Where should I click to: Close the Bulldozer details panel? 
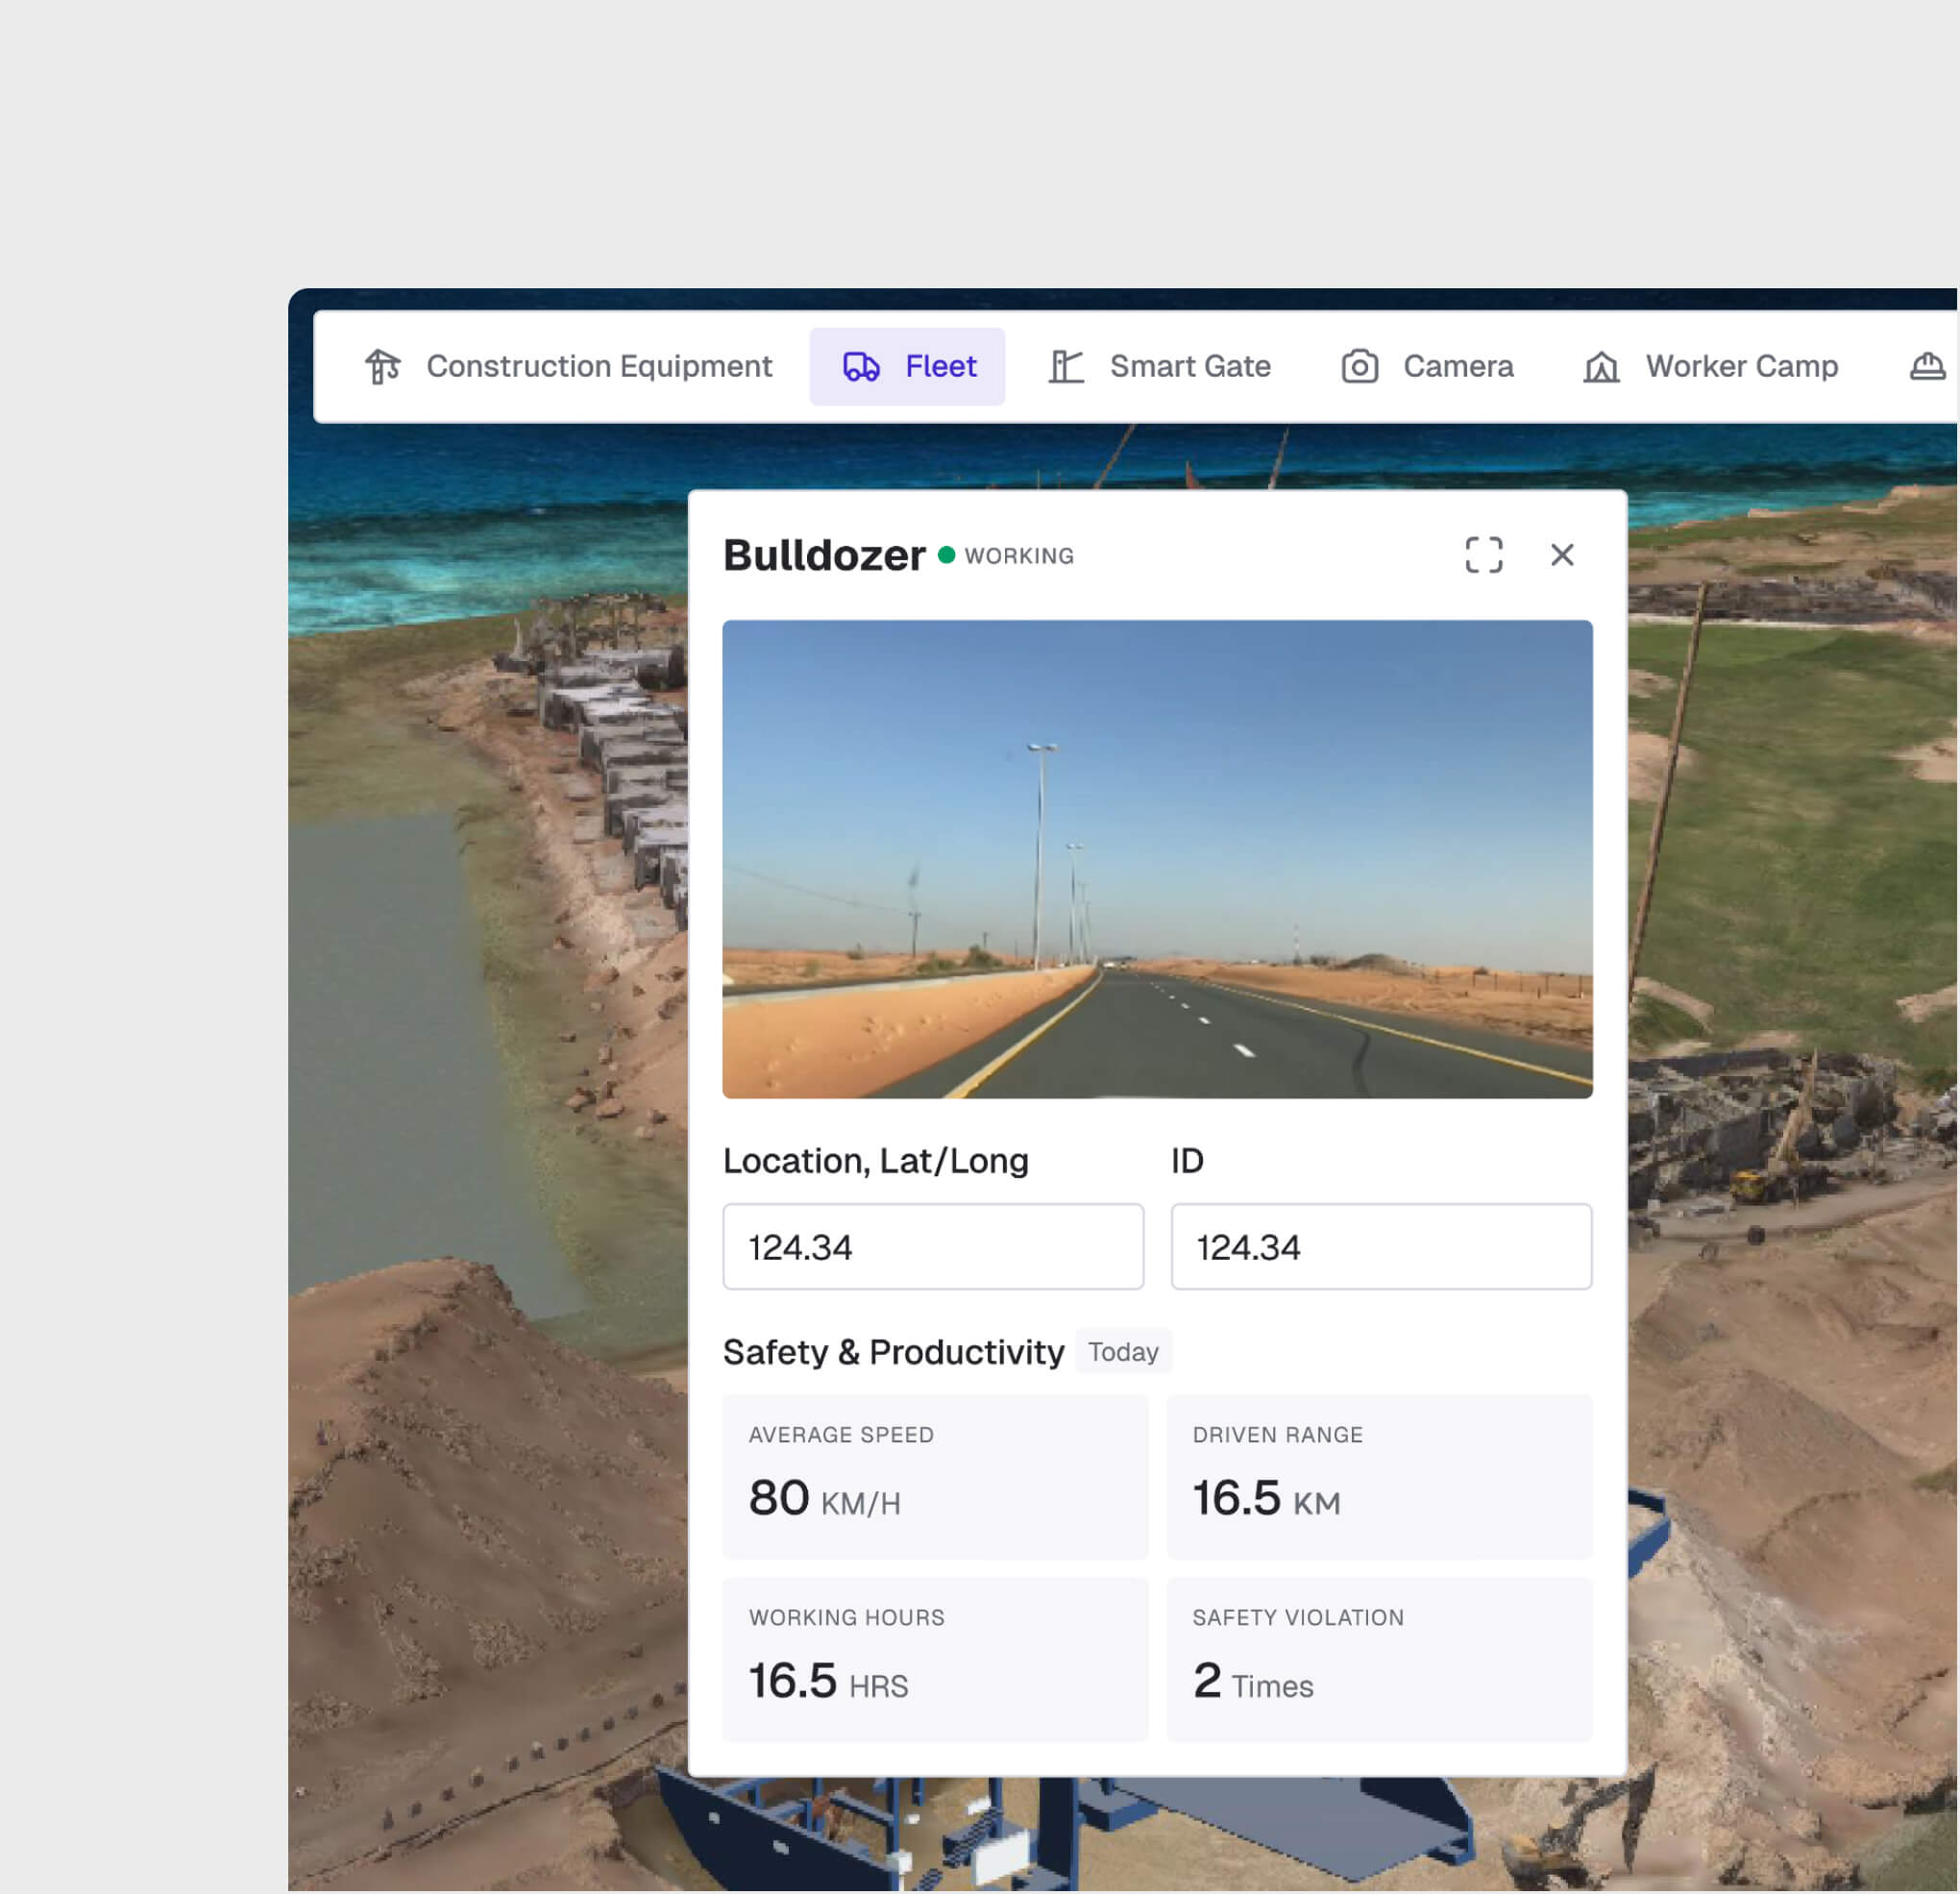click(x=1563, y=555)
